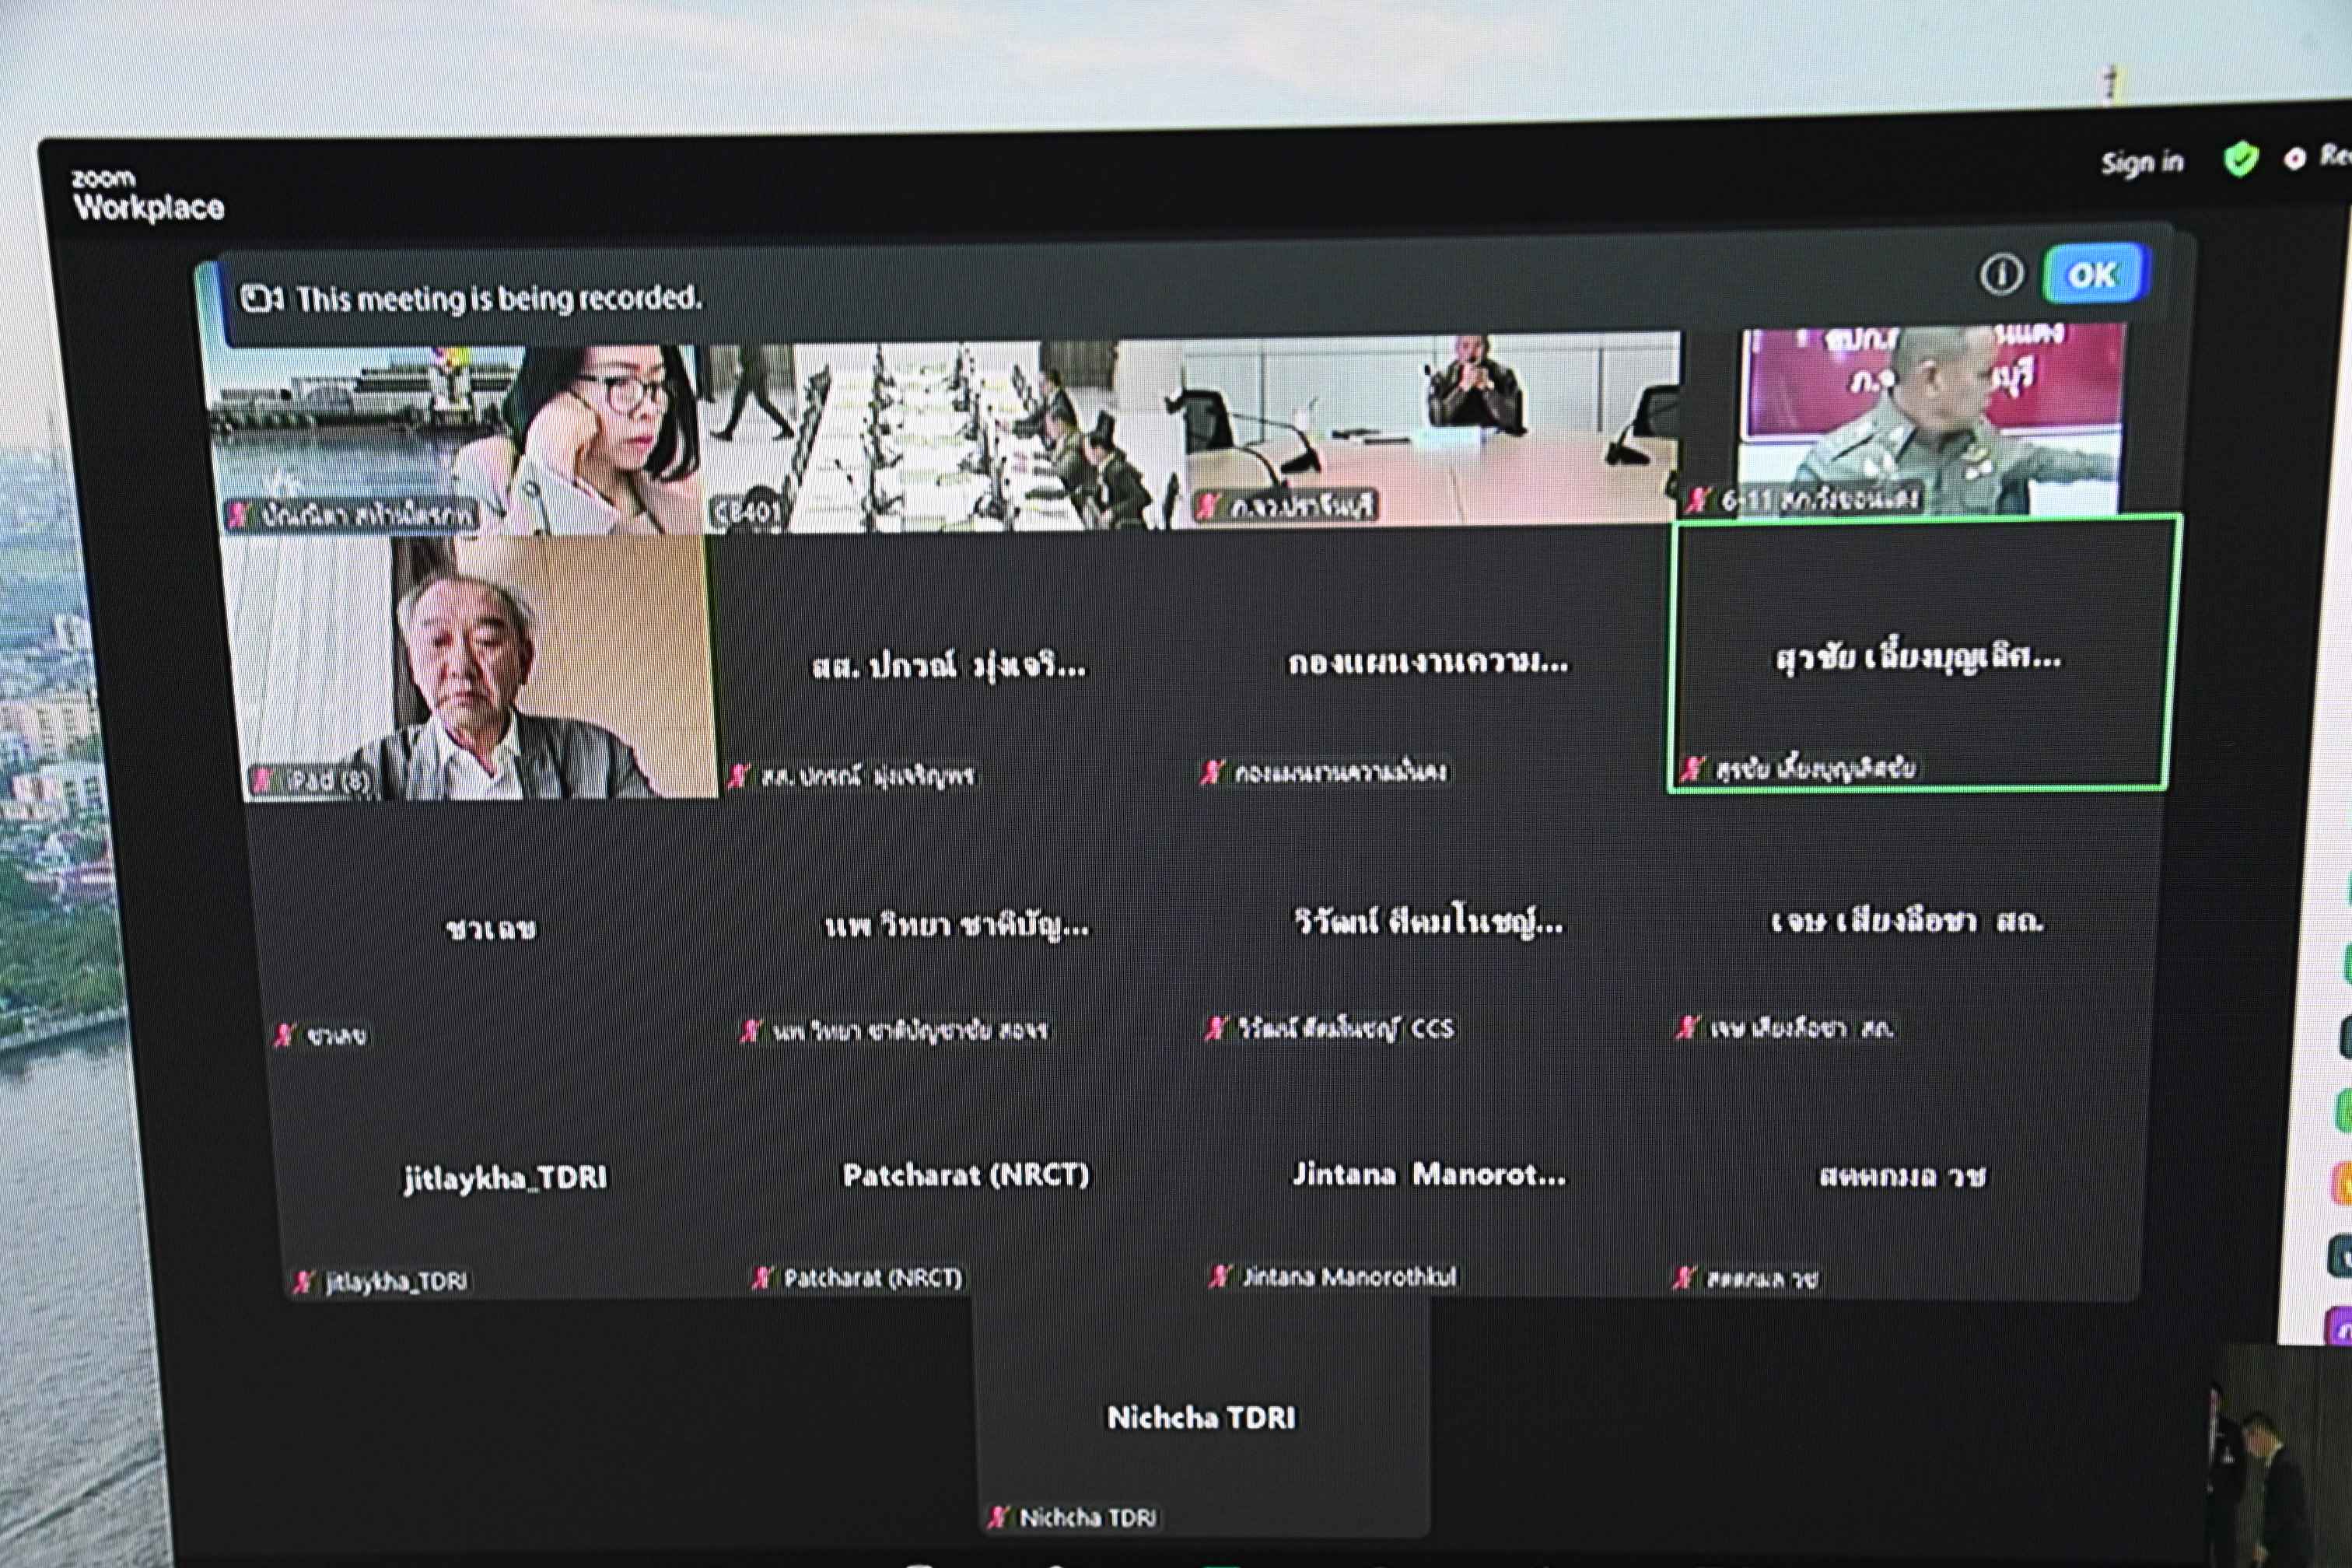Click the muted mic icon on iPad (8)
Viewport: 2352px width, 1568px height.
[x=262, y=781]
